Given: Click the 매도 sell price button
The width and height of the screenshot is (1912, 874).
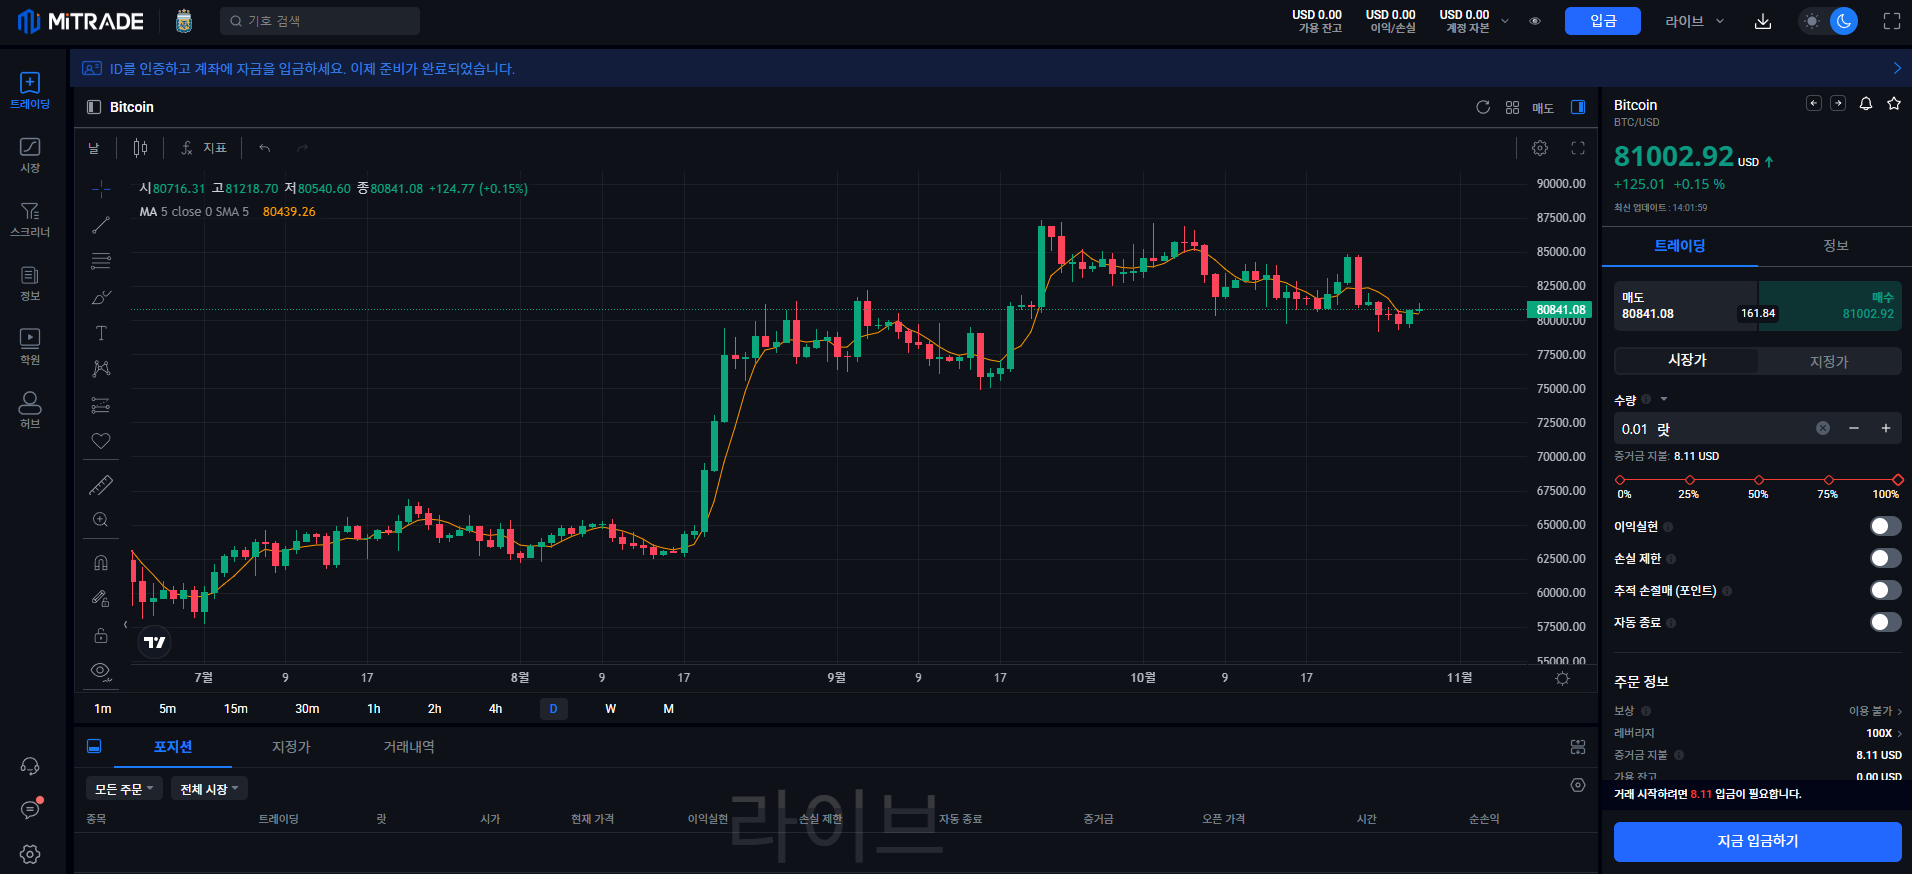Looking at the screenshot, I should pyautogui.click(x=1685, y=306).
